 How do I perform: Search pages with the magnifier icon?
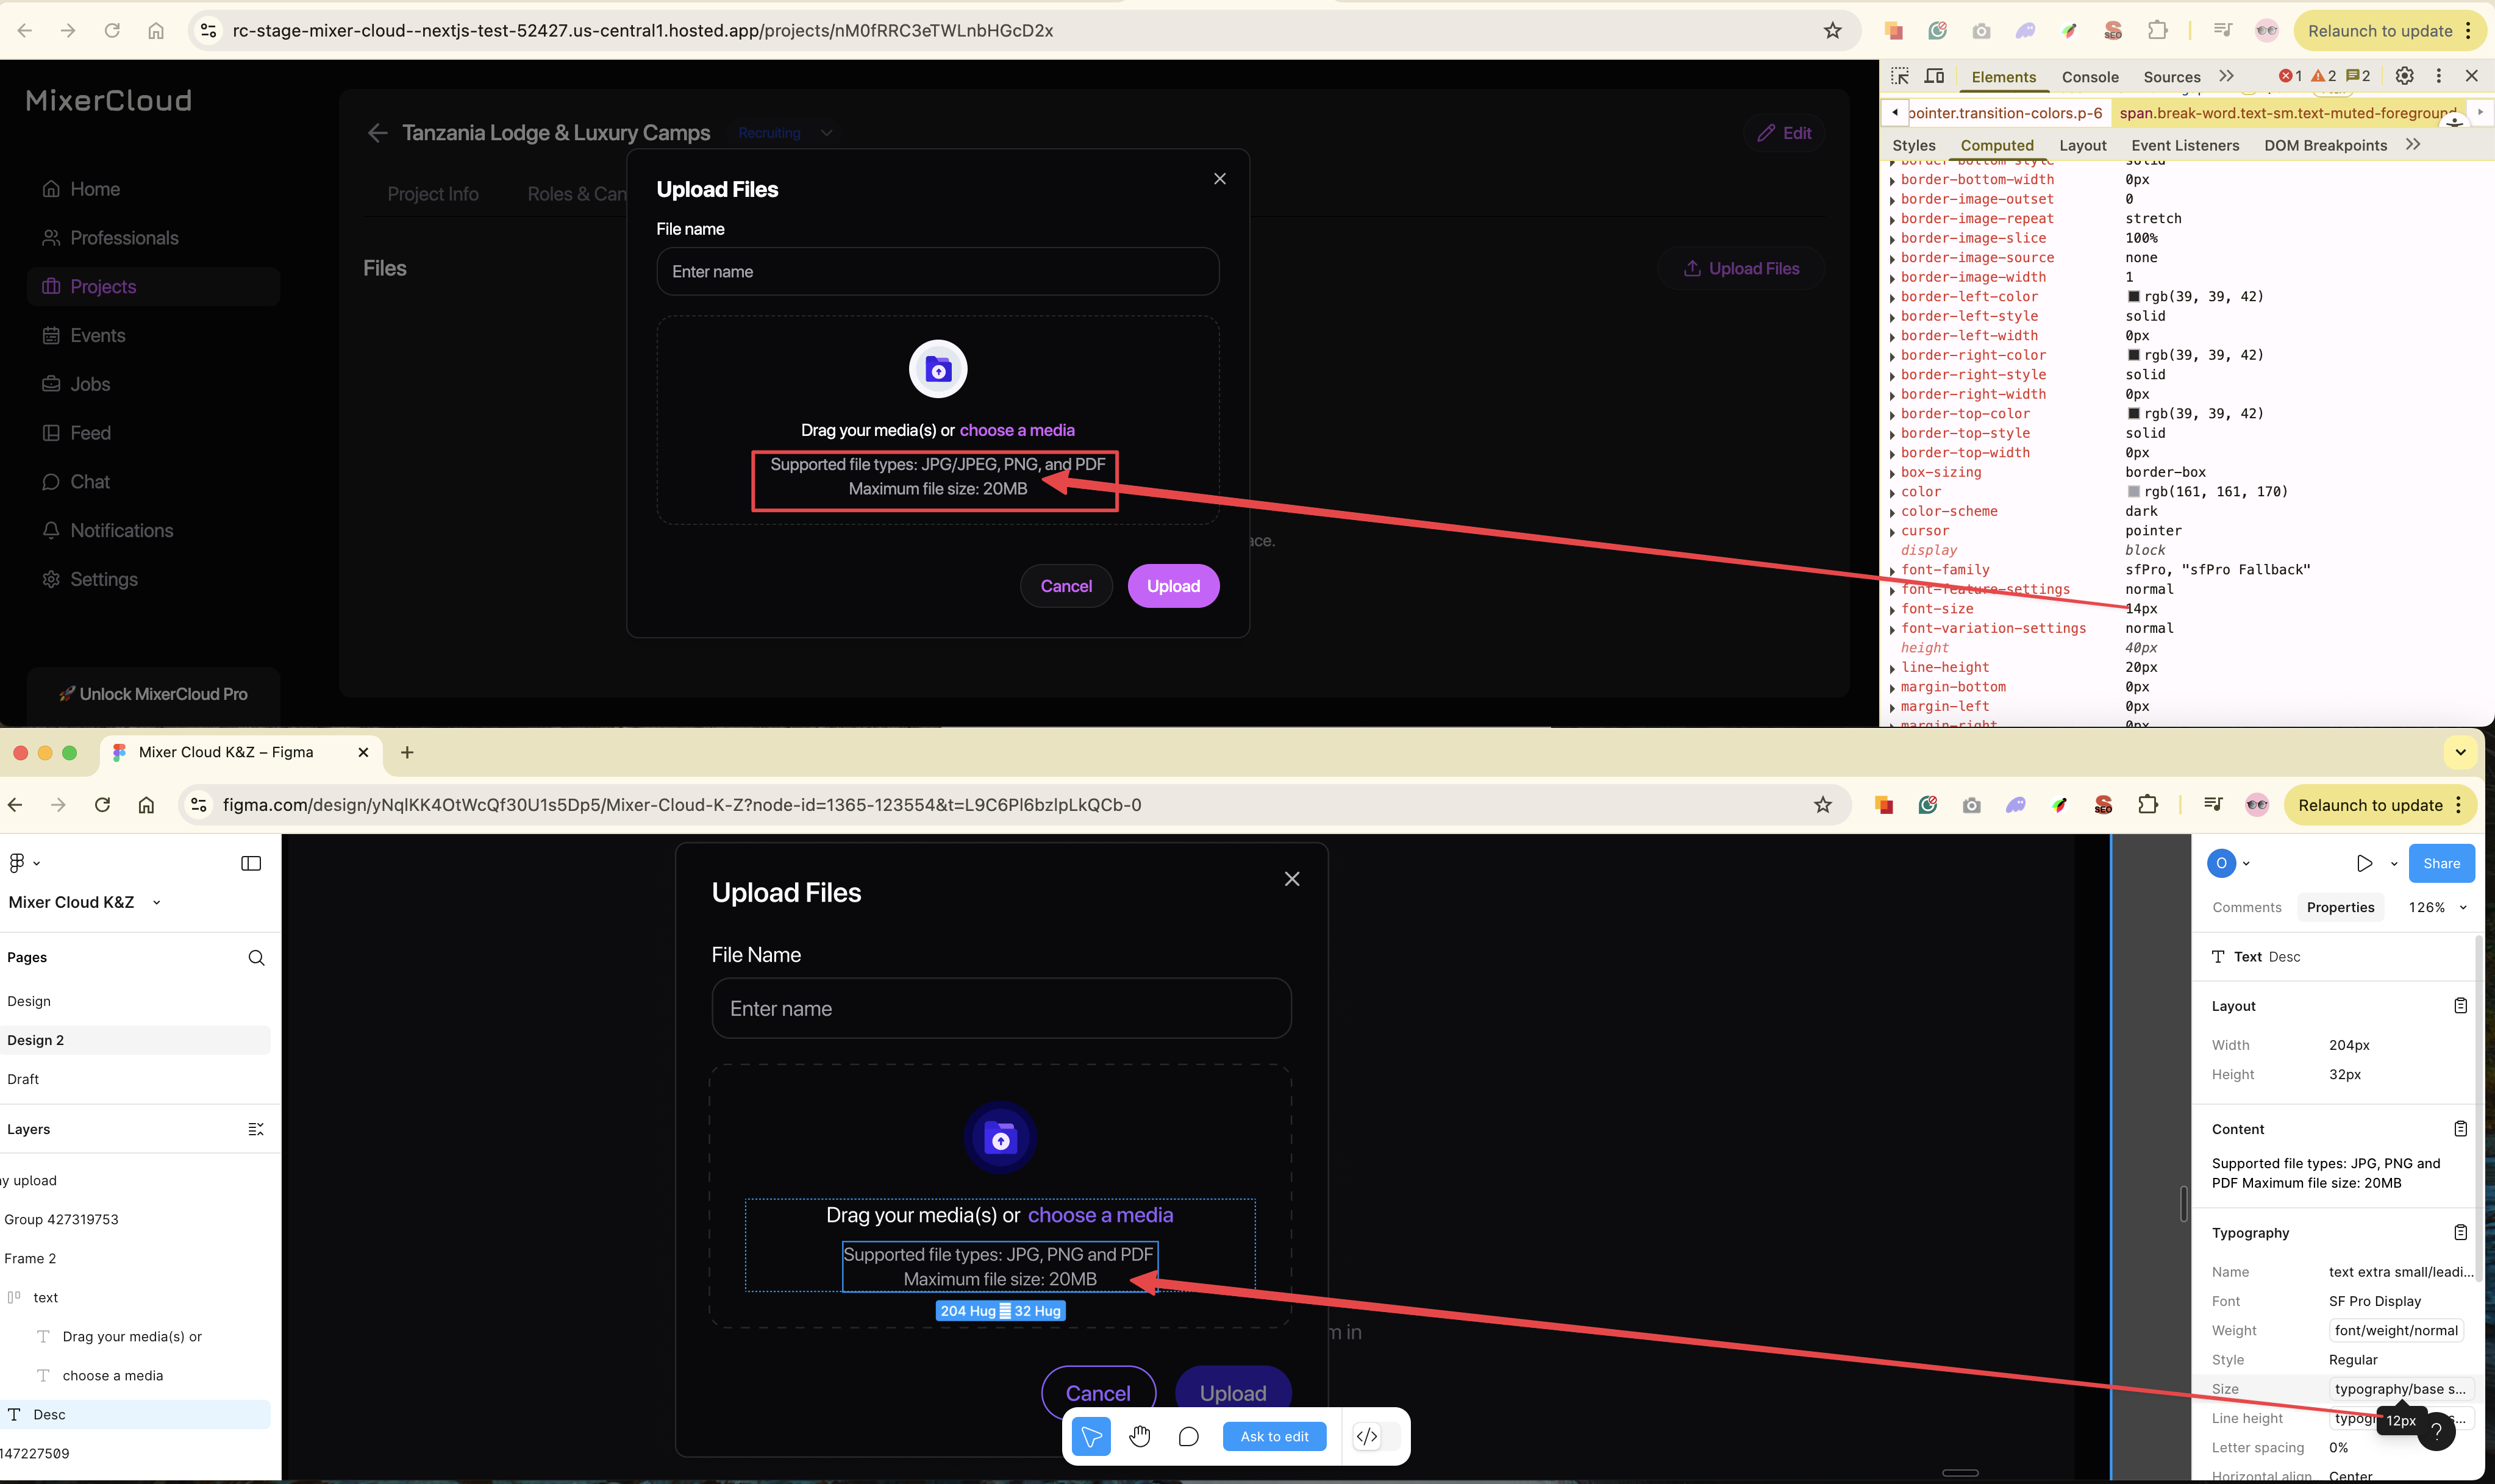[x=256, y=958]
